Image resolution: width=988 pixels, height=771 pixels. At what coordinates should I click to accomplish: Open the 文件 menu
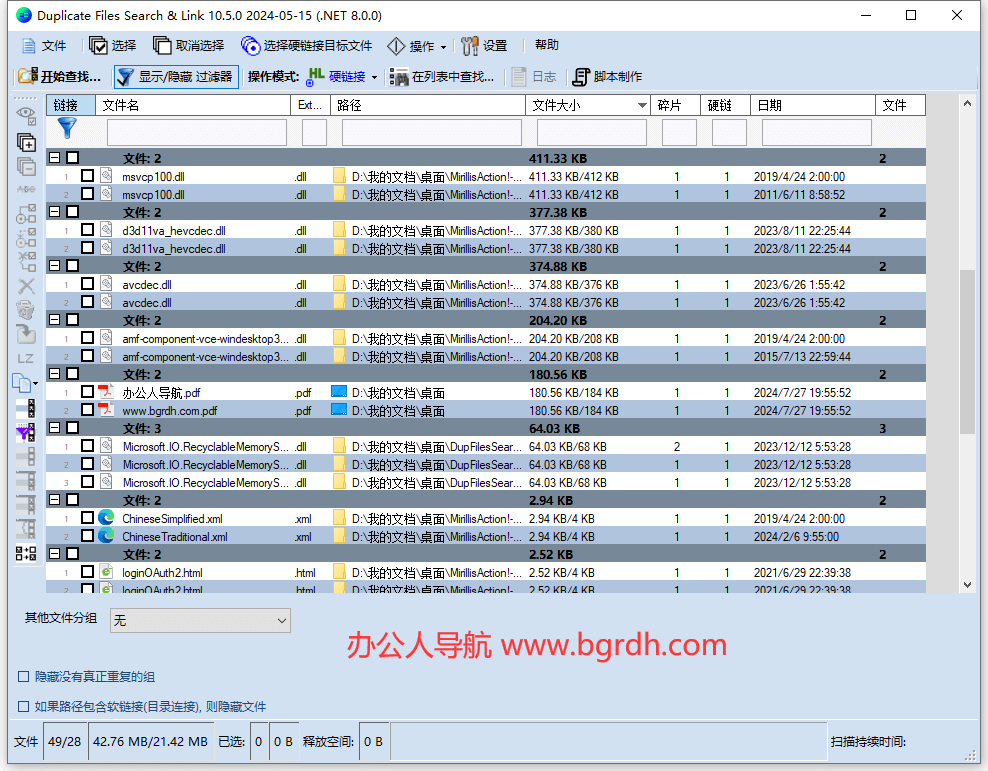coord(46,45)
